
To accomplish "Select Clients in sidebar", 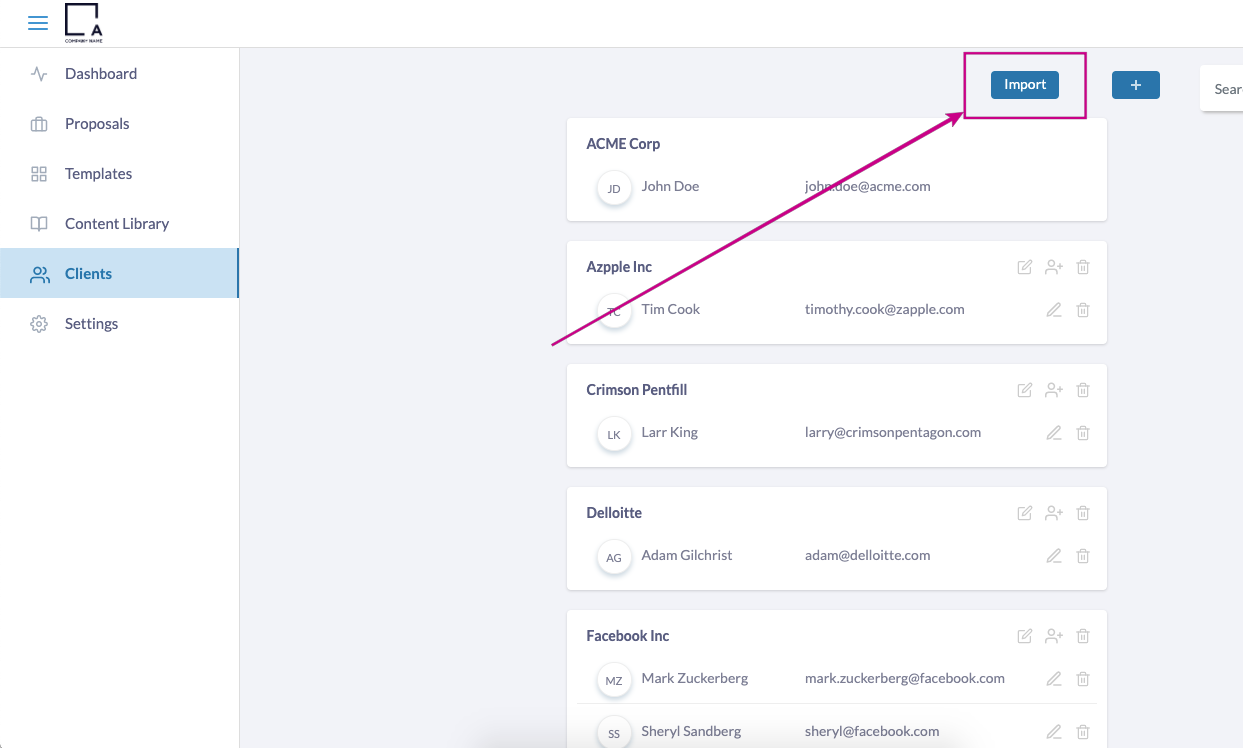I will coord(119,274).
